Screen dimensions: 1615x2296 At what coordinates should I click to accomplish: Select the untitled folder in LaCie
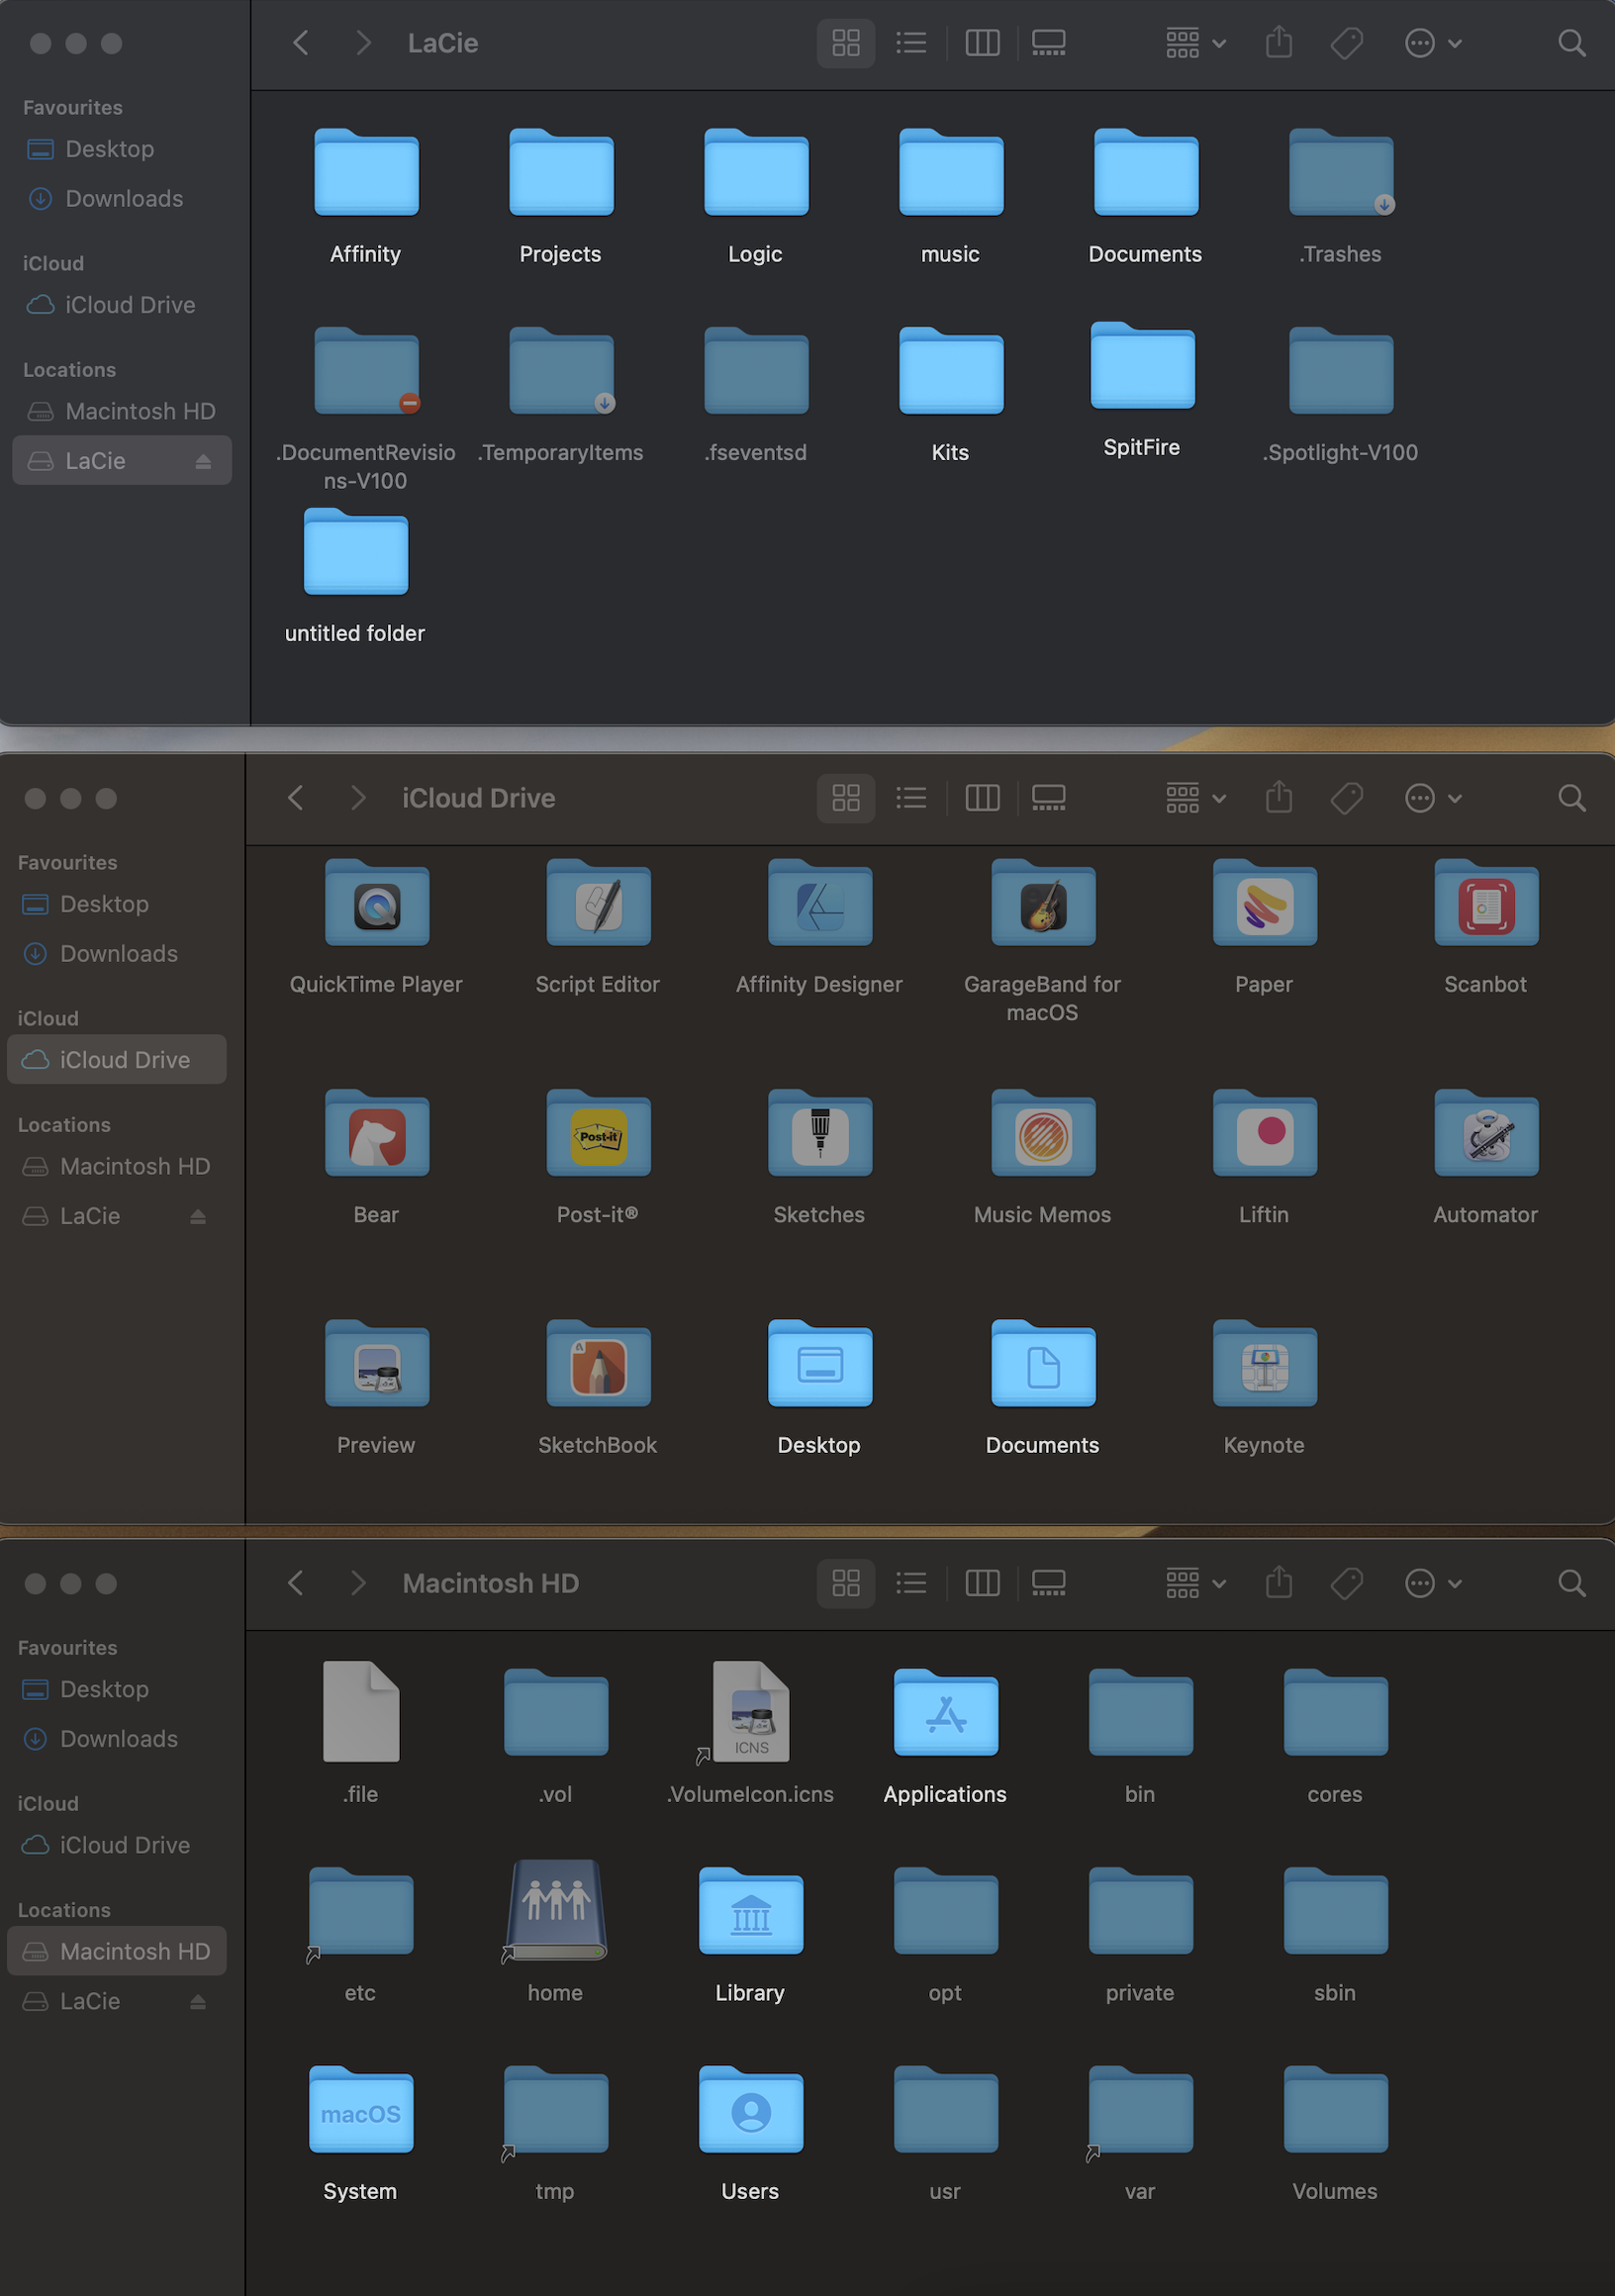point(356,552)
